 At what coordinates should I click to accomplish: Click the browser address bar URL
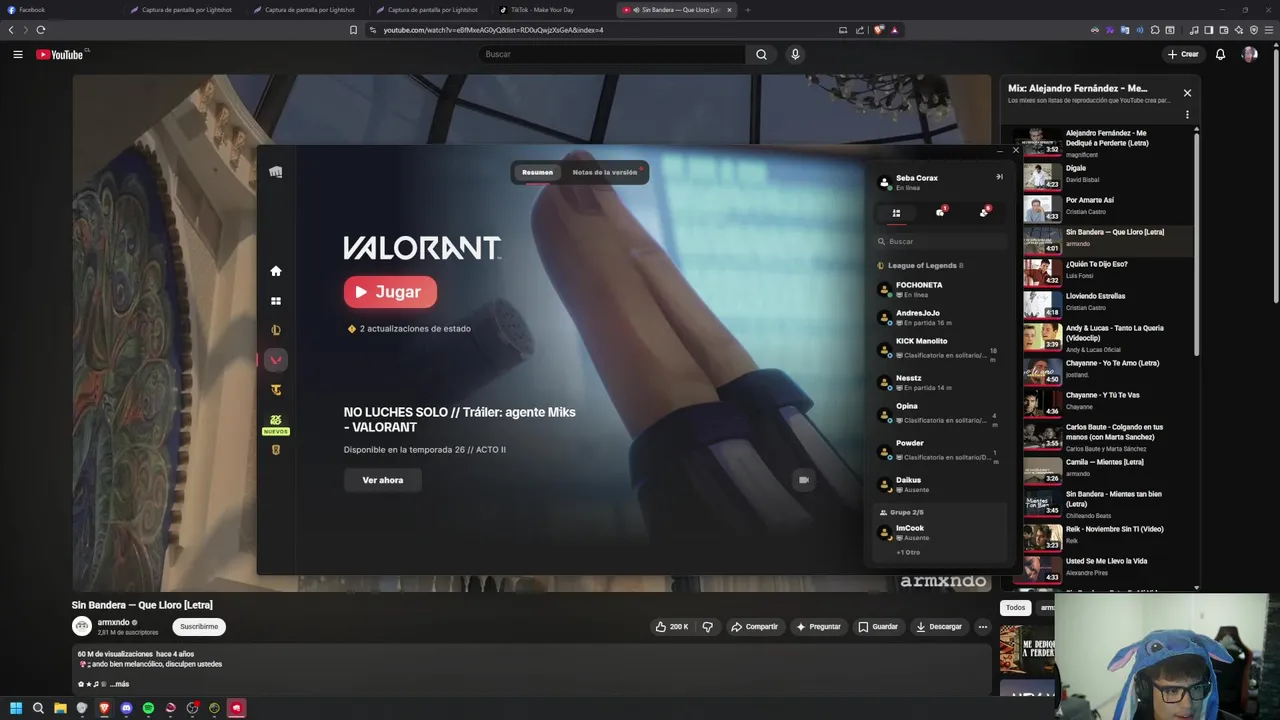pos(493,30)
